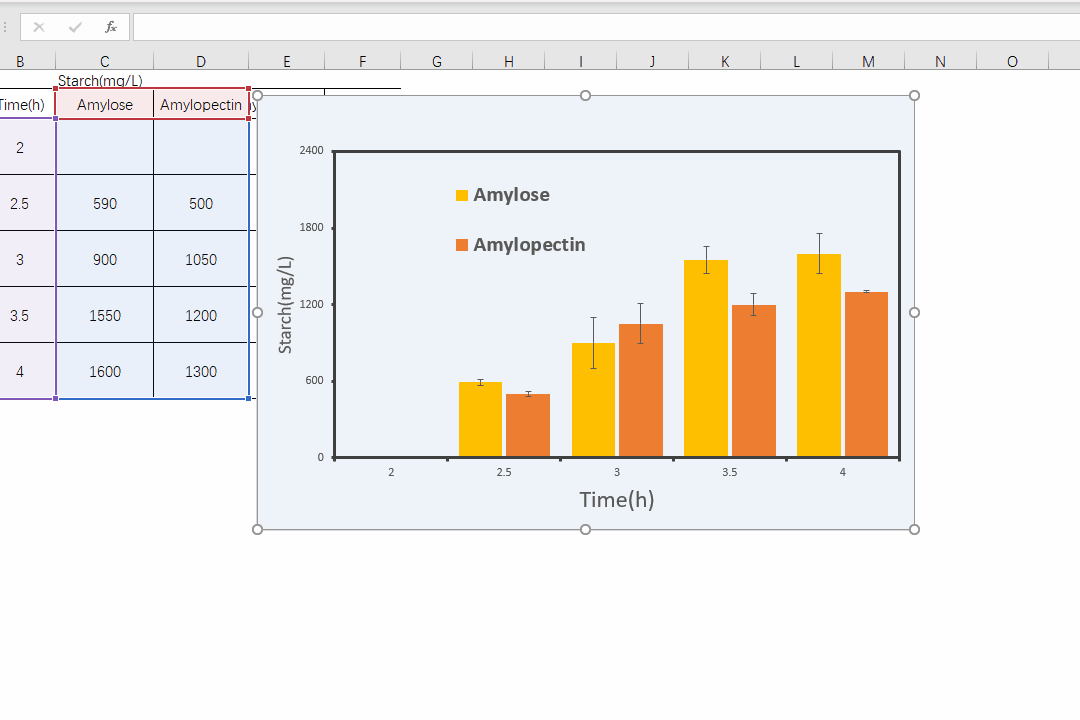Select the Amylose legend entry in chart
The width and height of the screenshot is (1080, 720).
503,195
